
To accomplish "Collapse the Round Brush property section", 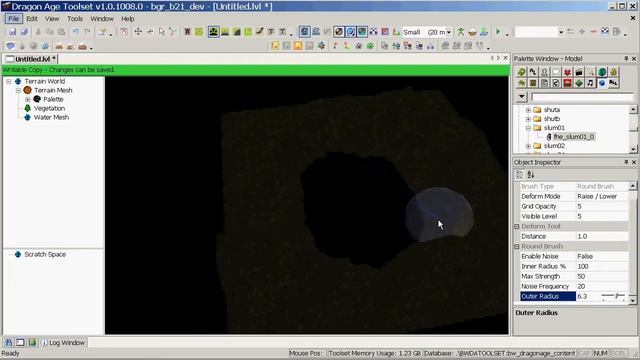I will [517, 247].
